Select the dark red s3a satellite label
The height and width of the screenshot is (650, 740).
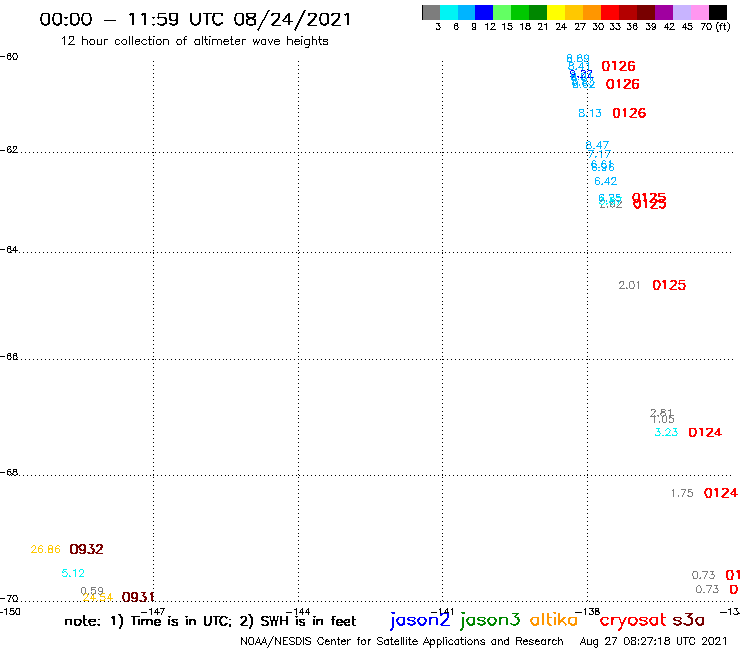pos(688,620)
